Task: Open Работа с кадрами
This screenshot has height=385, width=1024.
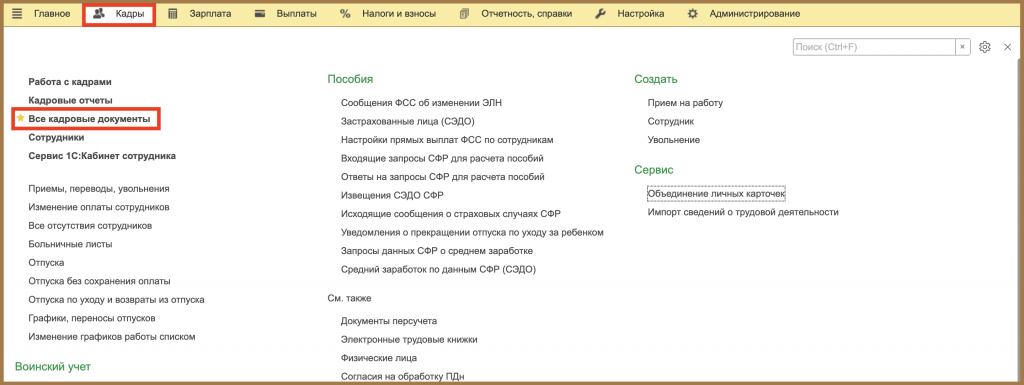Action: [x=70, y=82]
